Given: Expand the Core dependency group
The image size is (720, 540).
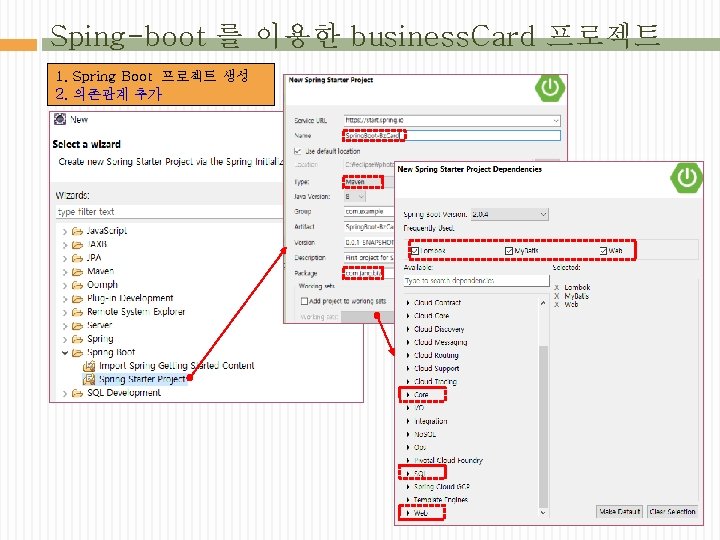Looking at the screenshot, I should (408, 394).
